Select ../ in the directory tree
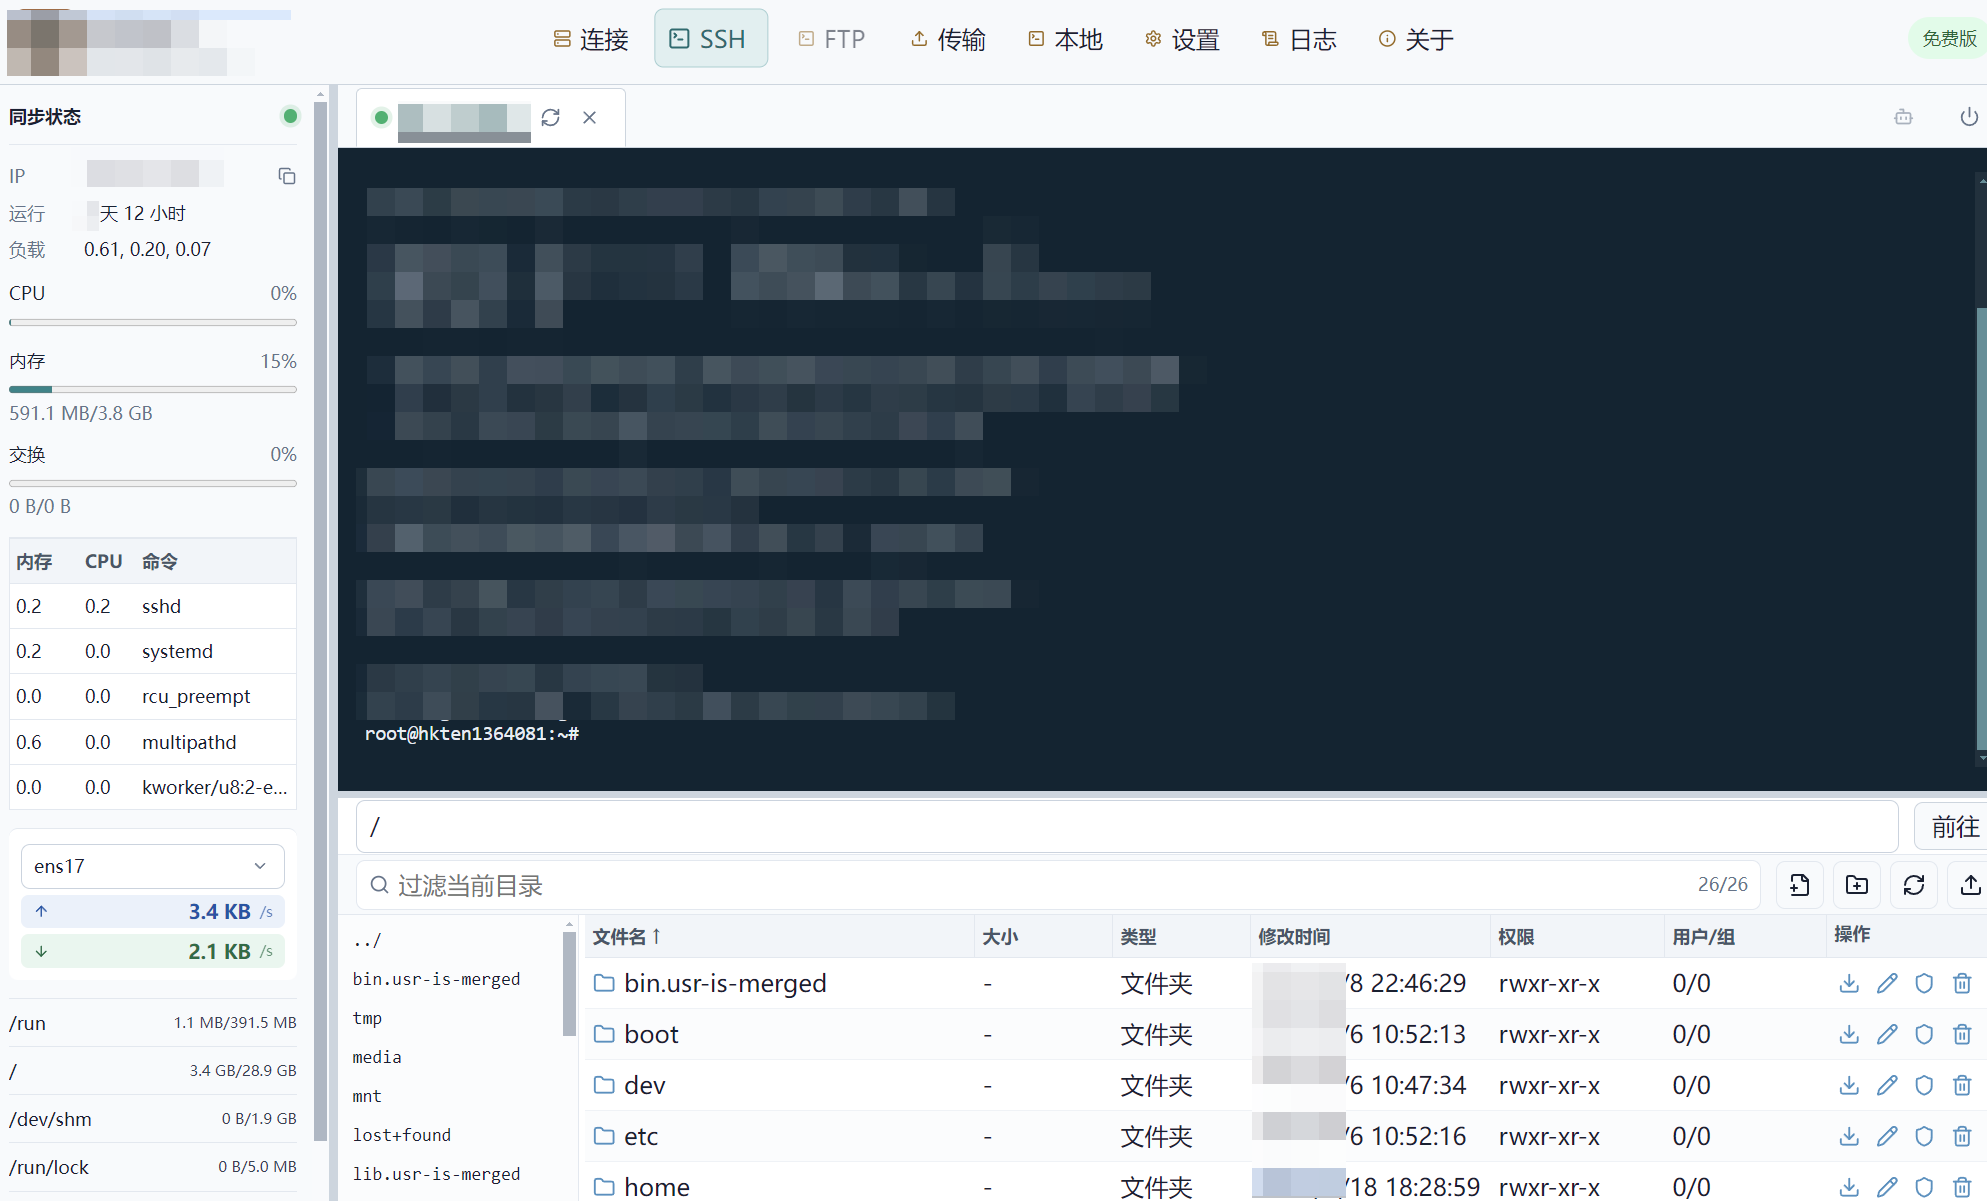The image size is (1987, 1201). point(367,940)
